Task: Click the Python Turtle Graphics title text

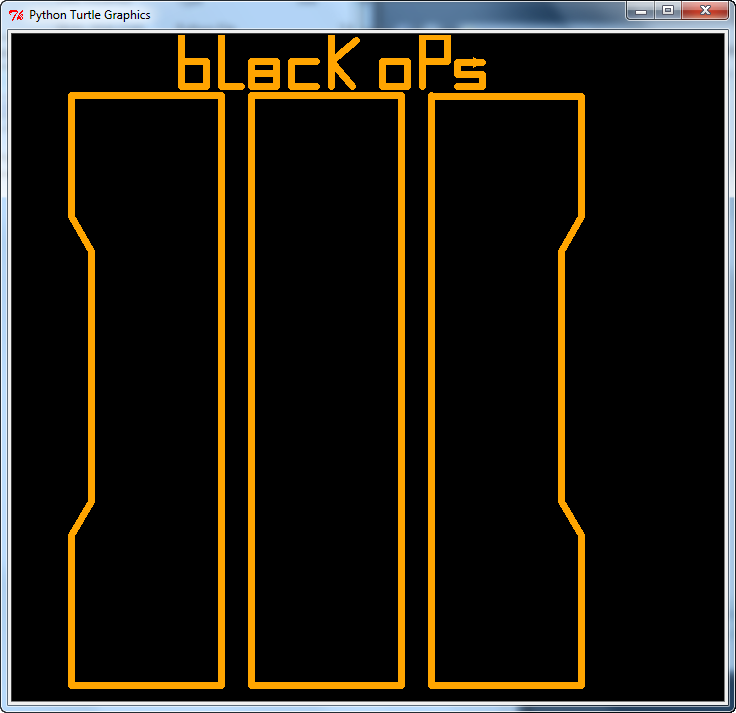Action: (90, 15)
